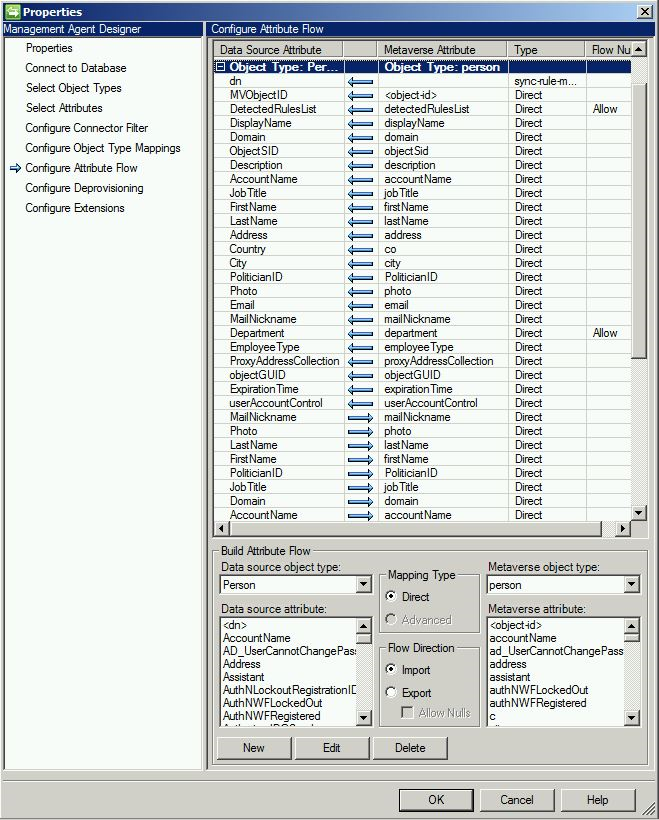Click import arrow on Department row

360,334
